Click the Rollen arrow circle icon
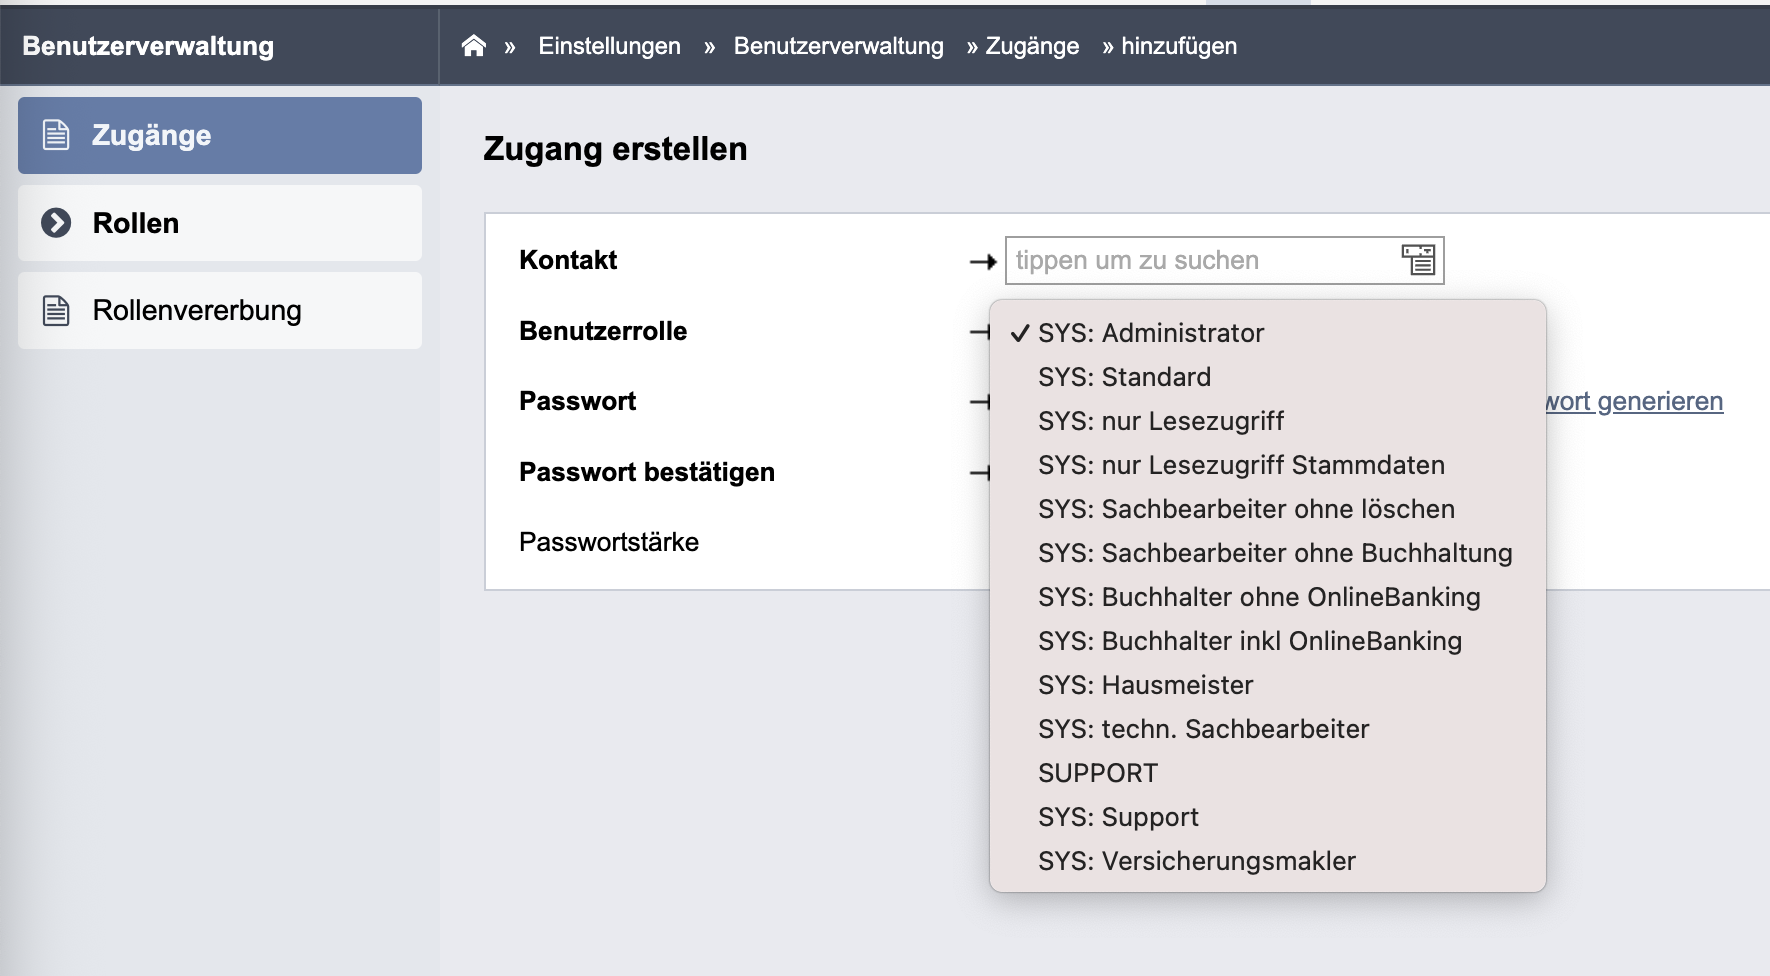The height and width of the screenshot is (976, 1770). [x=56, y=223]
